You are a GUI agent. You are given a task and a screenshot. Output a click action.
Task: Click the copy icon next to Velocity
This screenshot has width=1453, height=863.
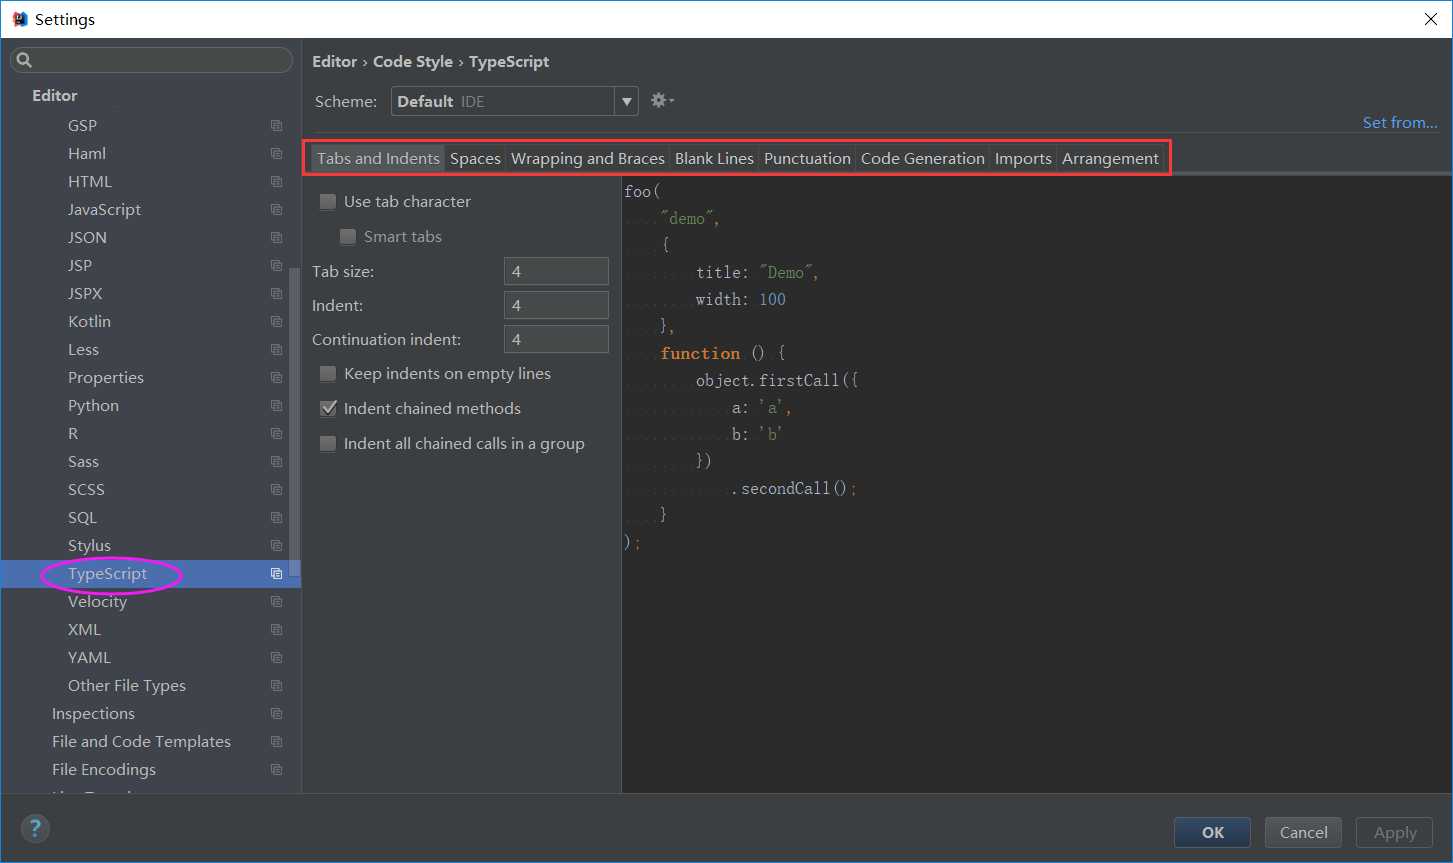(x=276, y=602)
